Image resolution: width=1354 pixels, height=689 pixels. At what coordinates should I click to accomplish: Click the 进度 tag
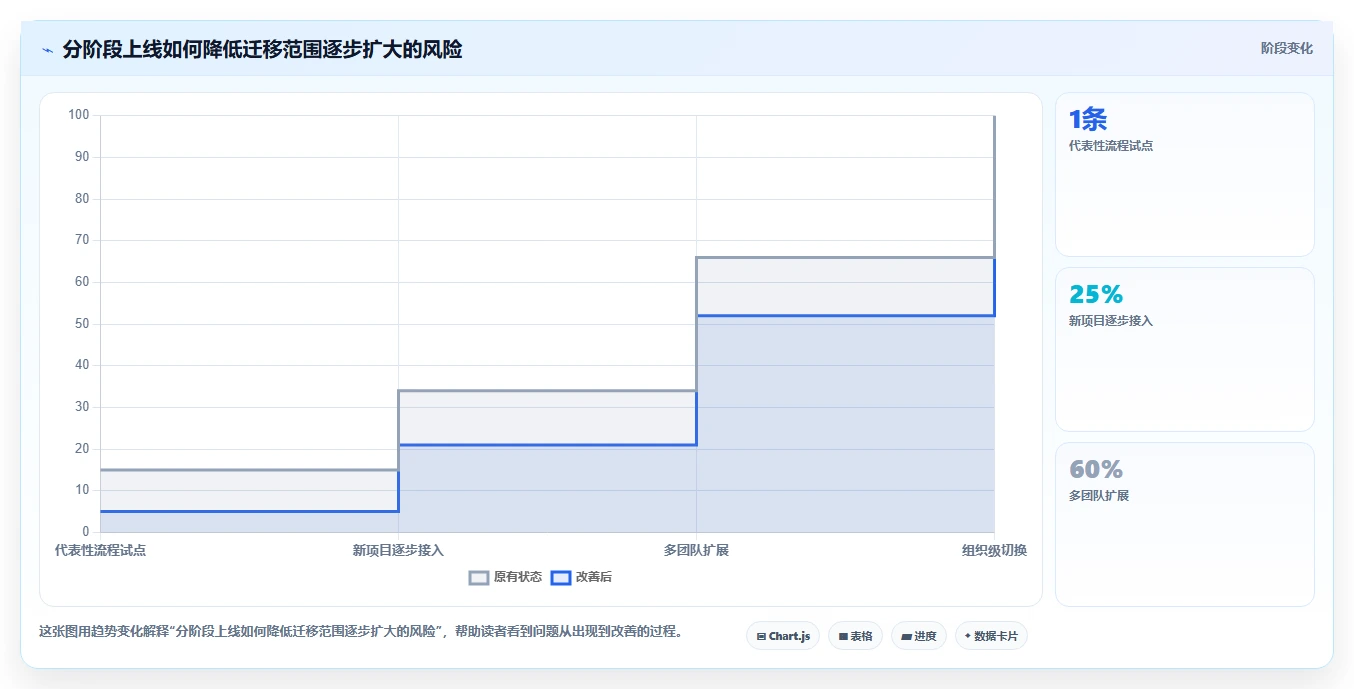(919, 636)
